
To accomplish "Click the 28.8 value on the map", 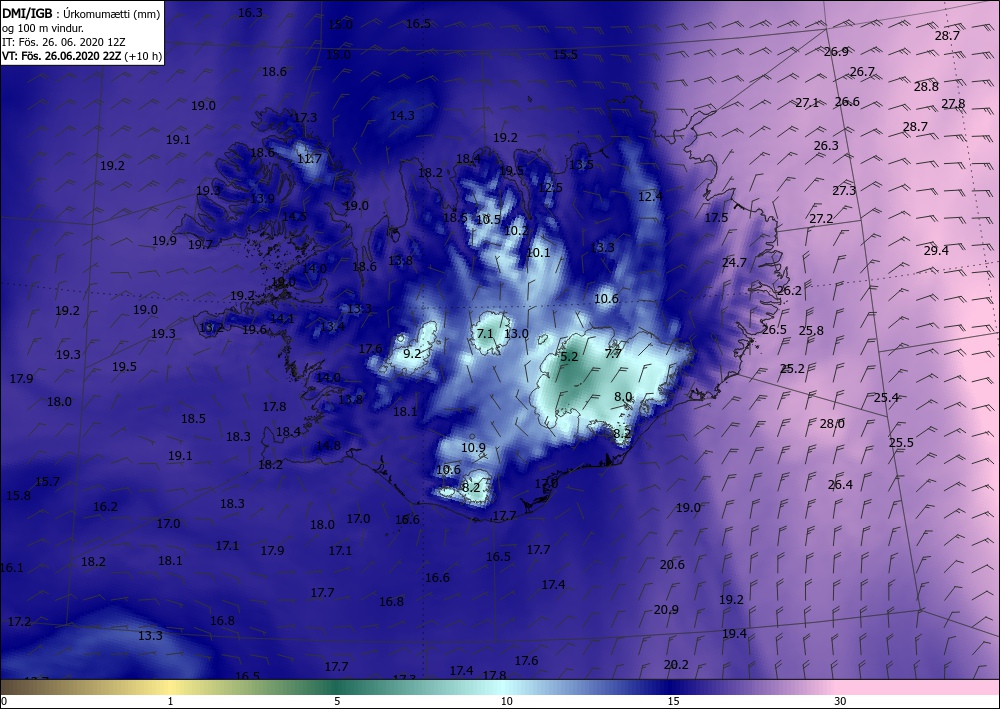I will [926, 86].
